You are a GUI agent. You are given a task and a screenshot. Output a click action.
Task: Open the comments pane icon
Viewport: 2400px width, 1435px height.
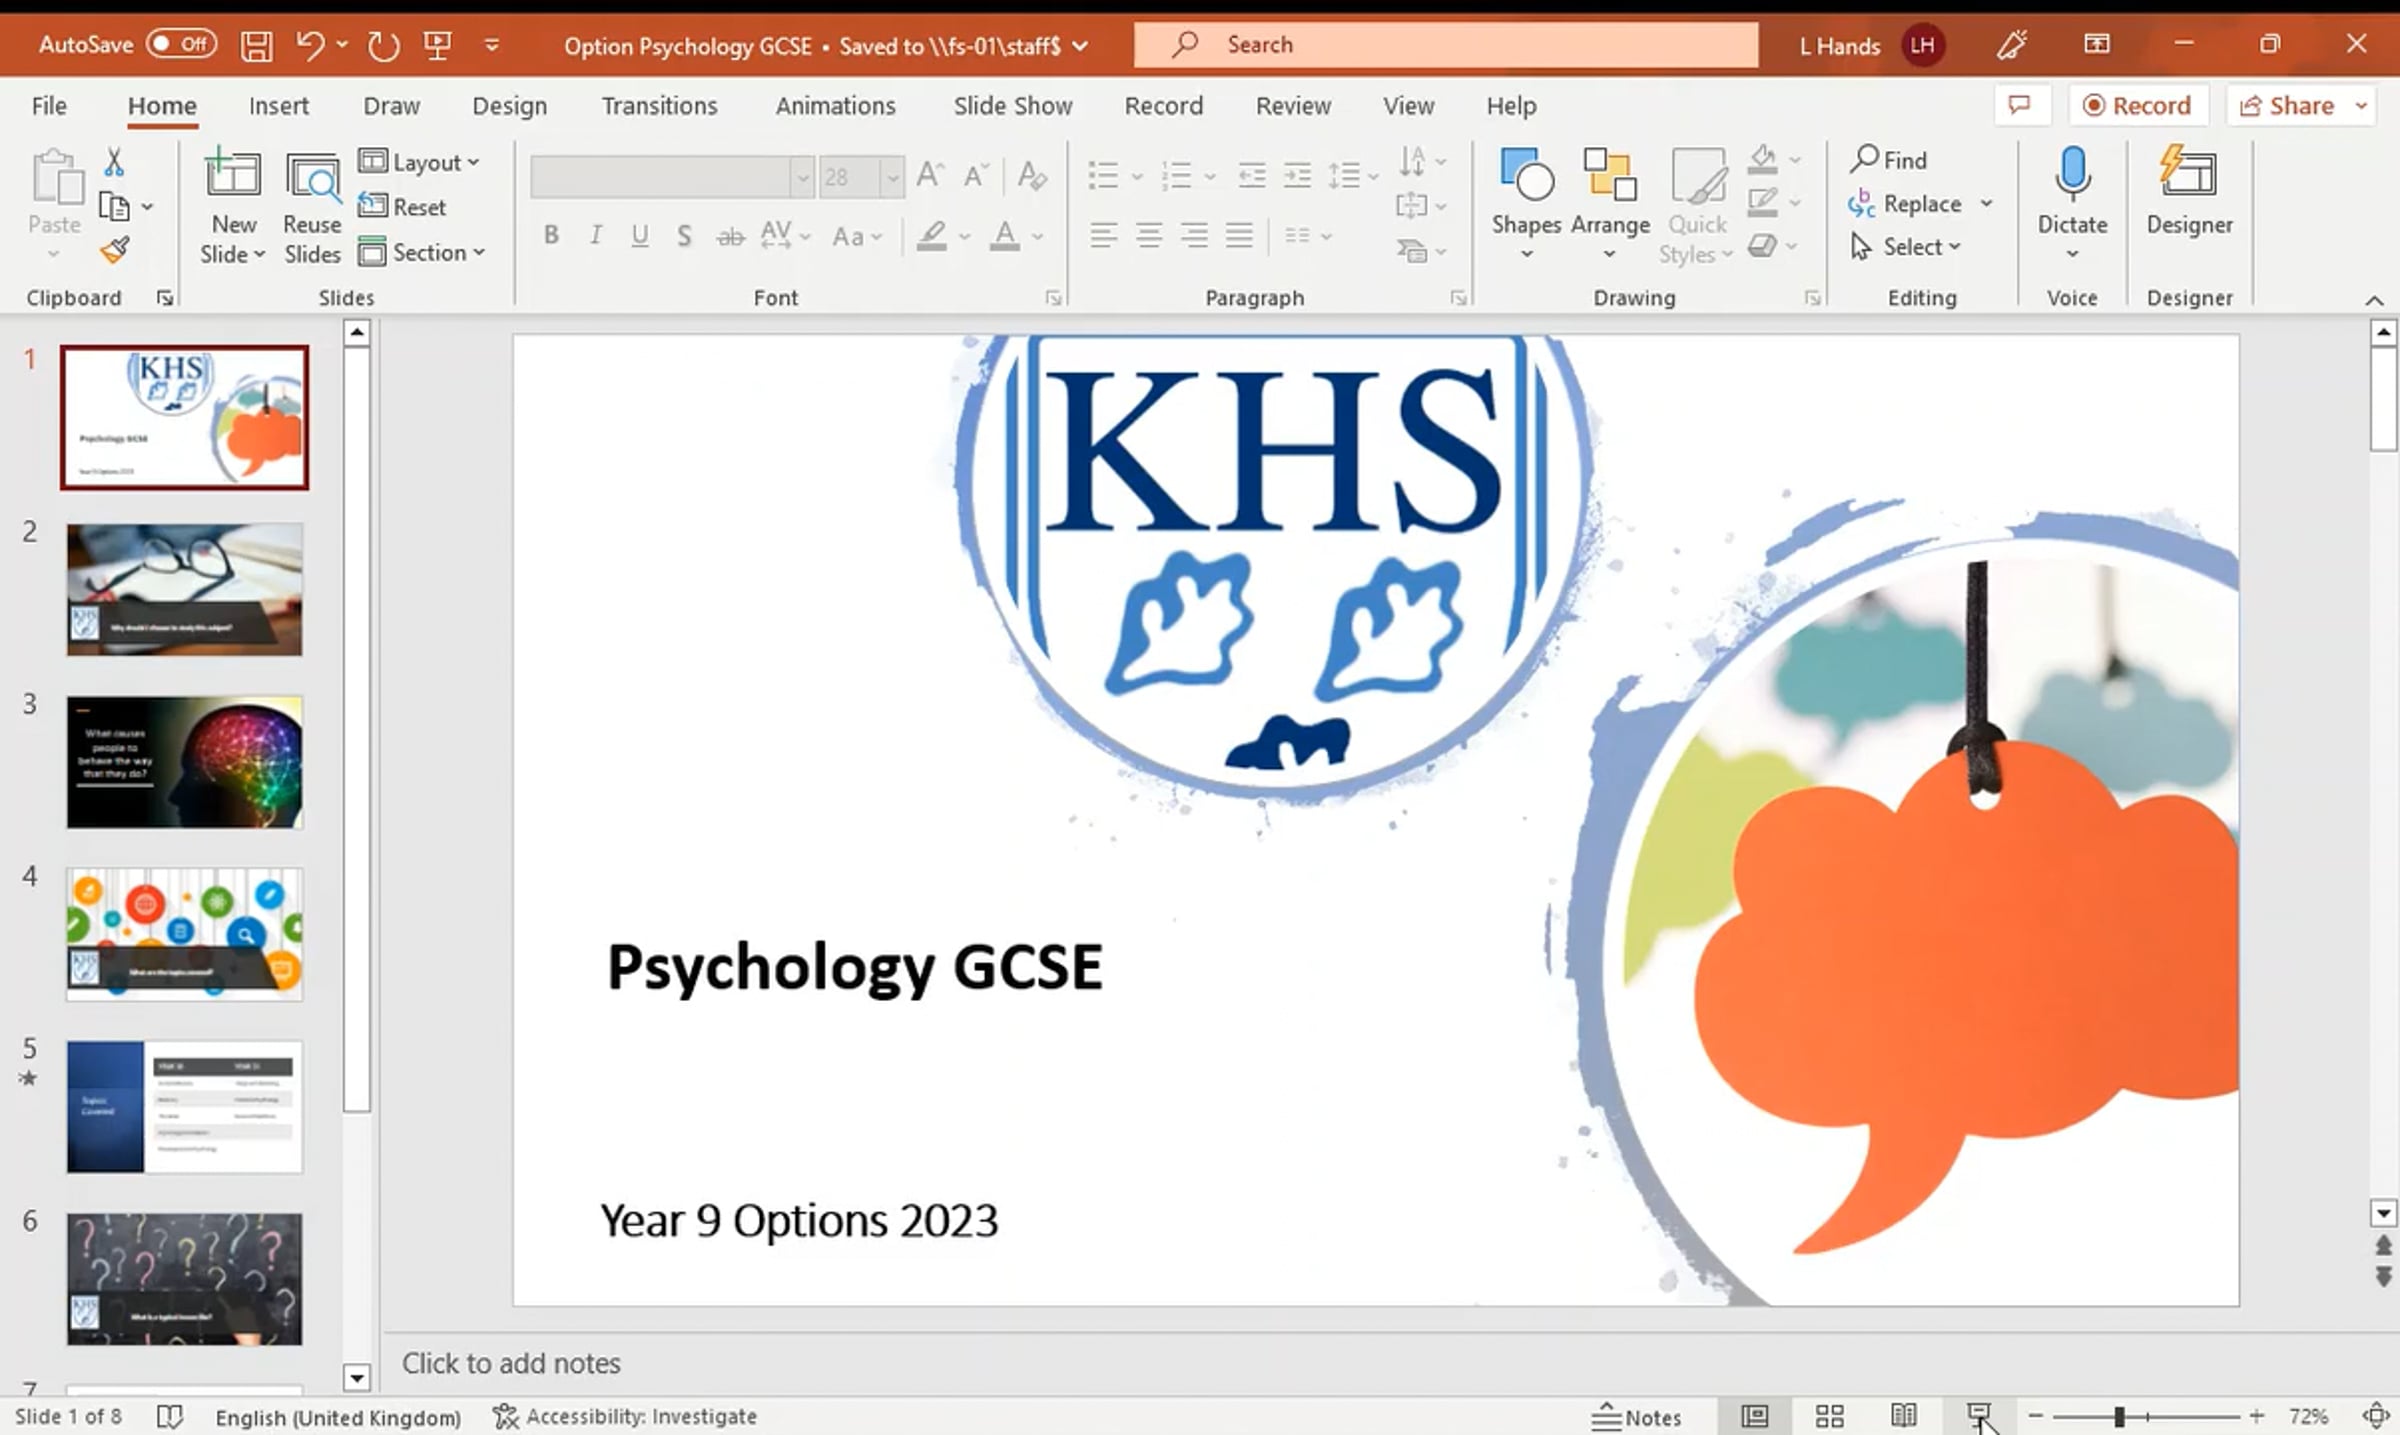pyautogui.click(x=2020, y=105)
